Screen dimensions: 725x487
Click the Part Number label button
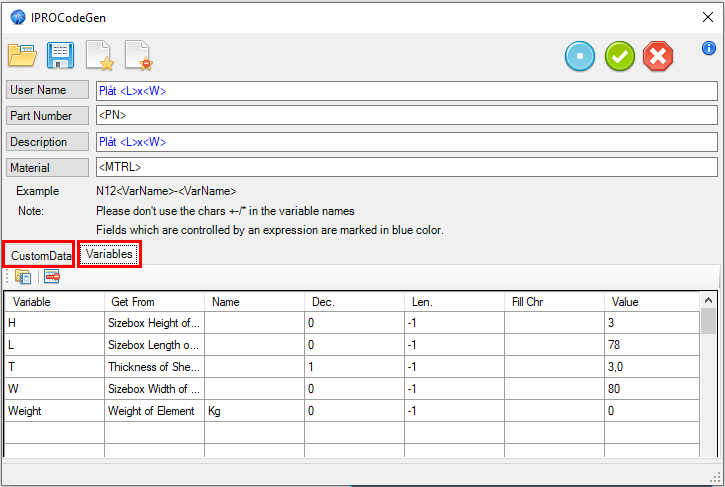(x=47, y=116)
